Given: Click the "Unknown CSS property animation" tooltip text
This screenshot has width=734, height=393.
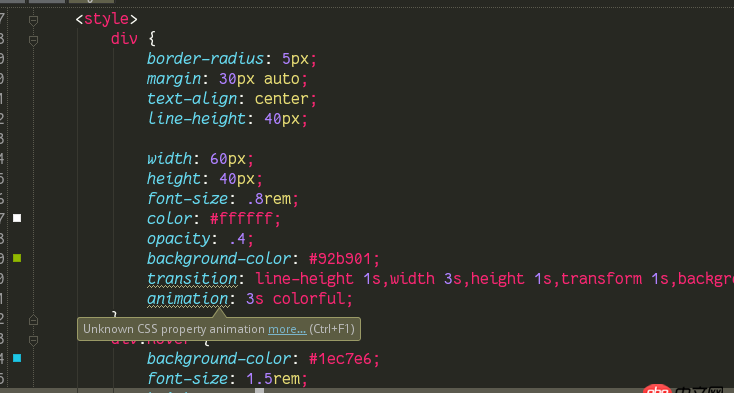Looking at the screenshot, I should (174, 329).
